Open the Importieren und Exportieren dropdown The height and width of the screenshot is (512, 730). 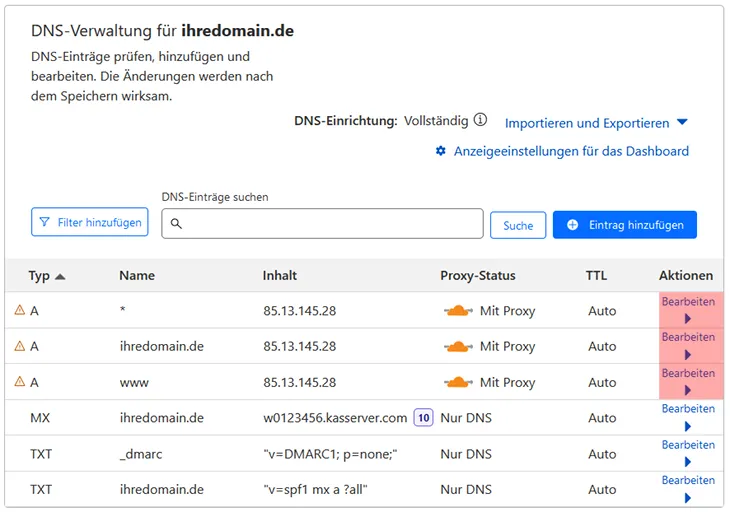(x=596, y=123)
